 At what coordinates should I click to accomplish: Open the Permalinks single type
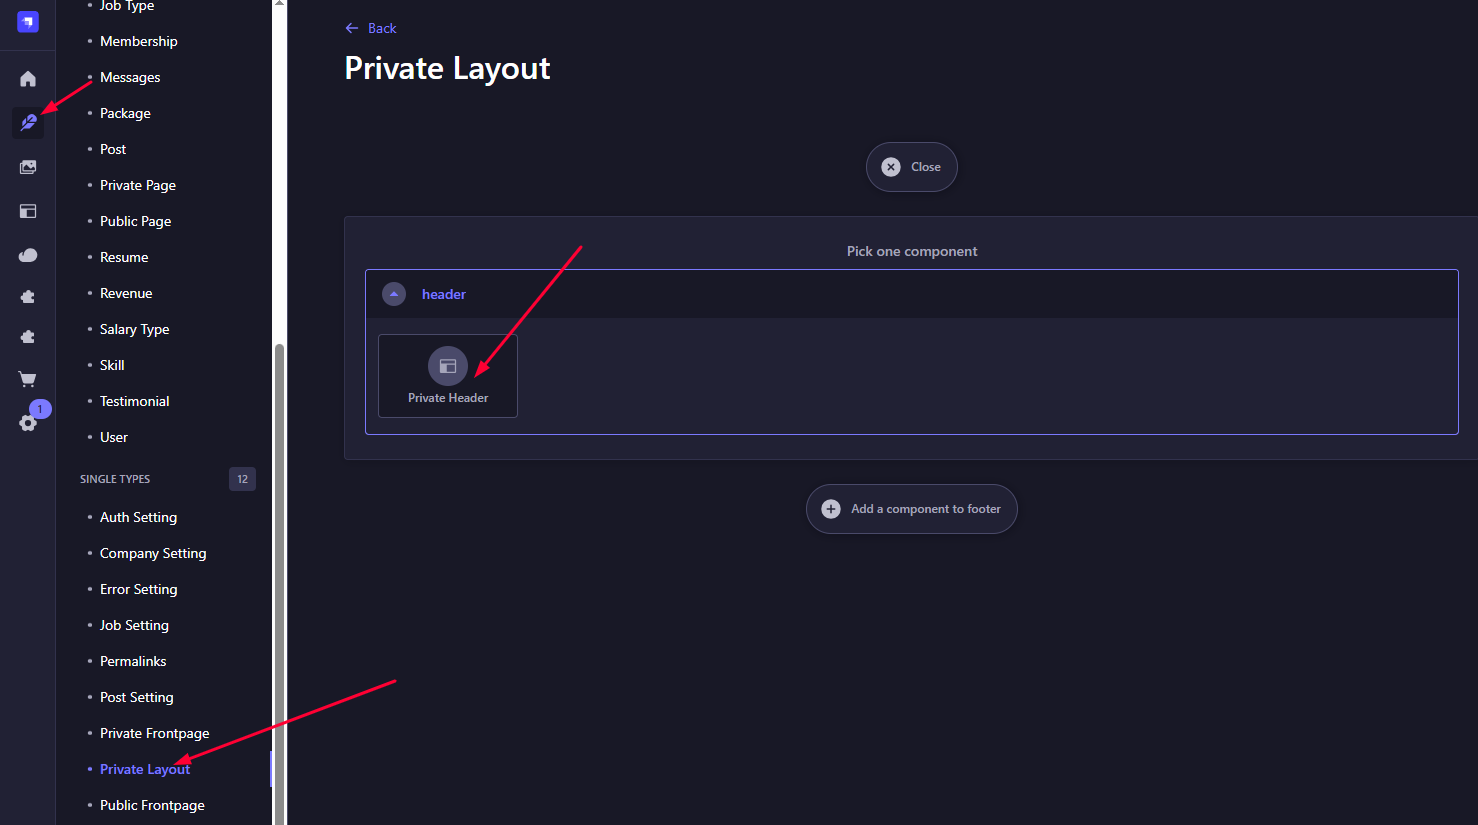tap(133, 661)
